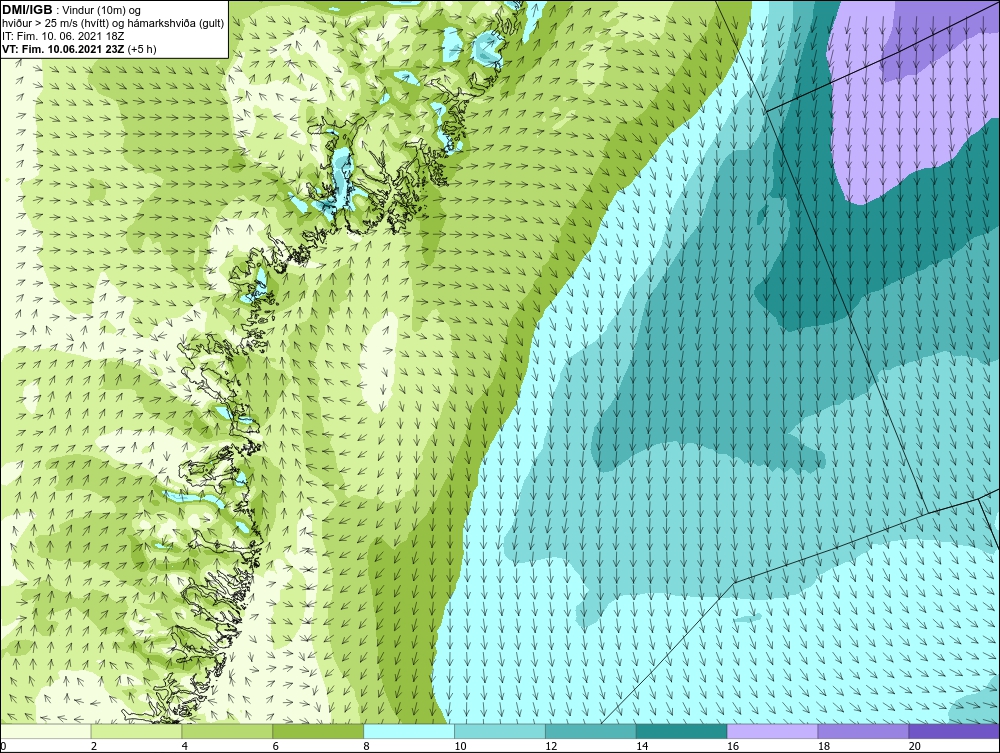Click the 16-18 m/s light purple swatch
This screenshot has height=753, width=1000.
772,731
